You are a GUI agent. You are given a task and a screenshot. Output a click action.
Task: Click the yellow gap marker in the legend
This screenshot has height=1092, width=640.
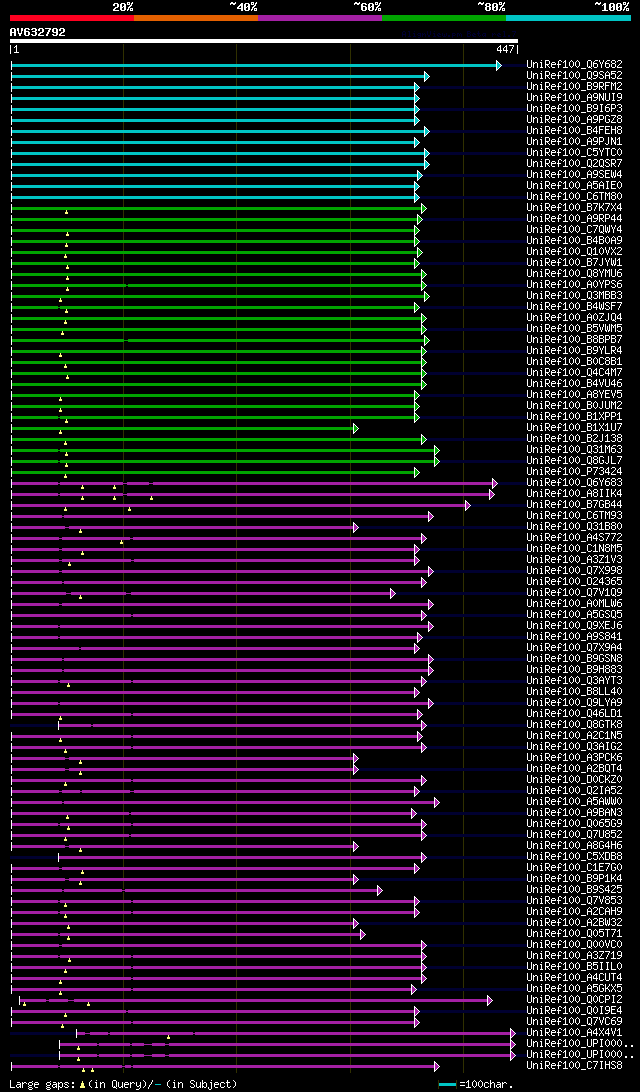(82, 1084)
